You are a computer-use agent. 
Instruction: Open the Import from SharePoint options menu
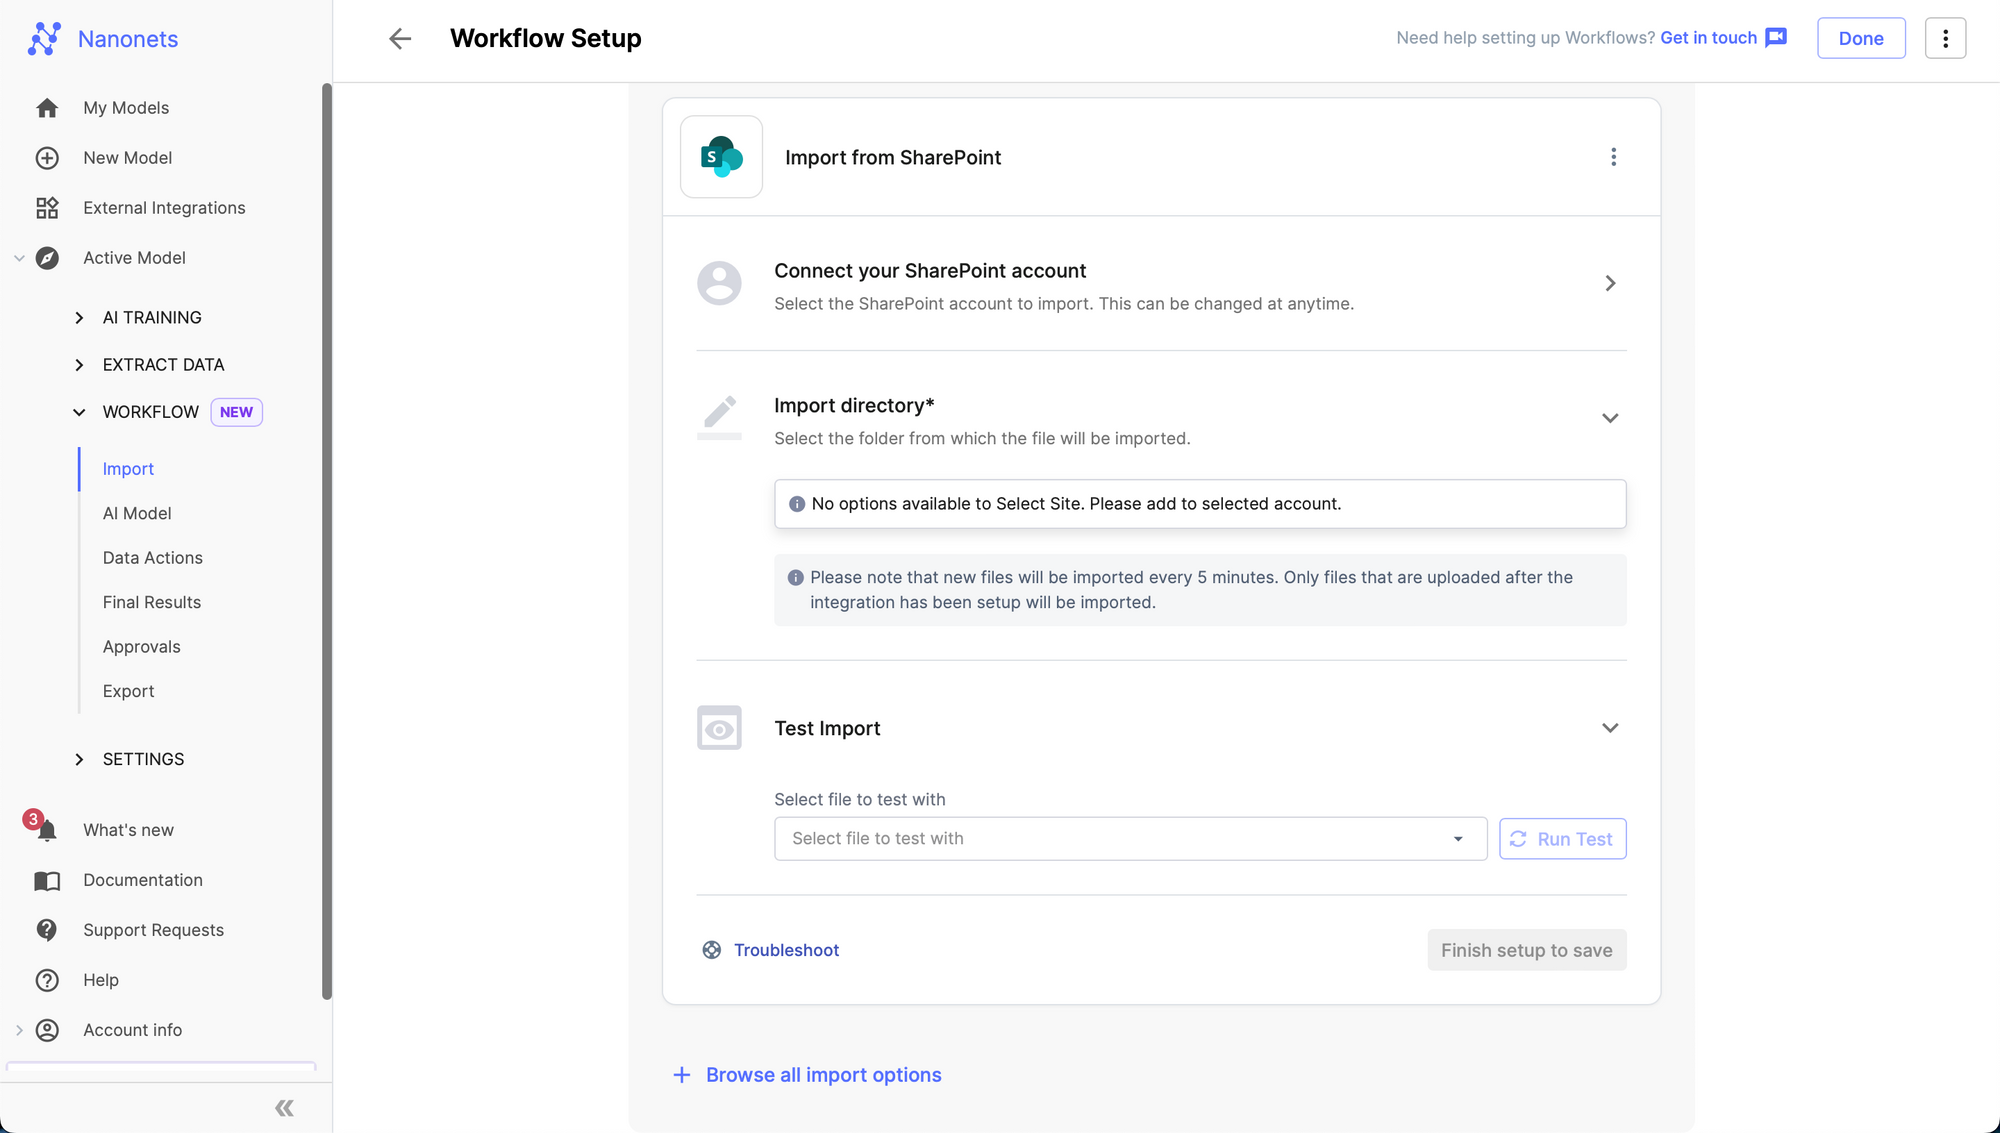click(1613, 157)
